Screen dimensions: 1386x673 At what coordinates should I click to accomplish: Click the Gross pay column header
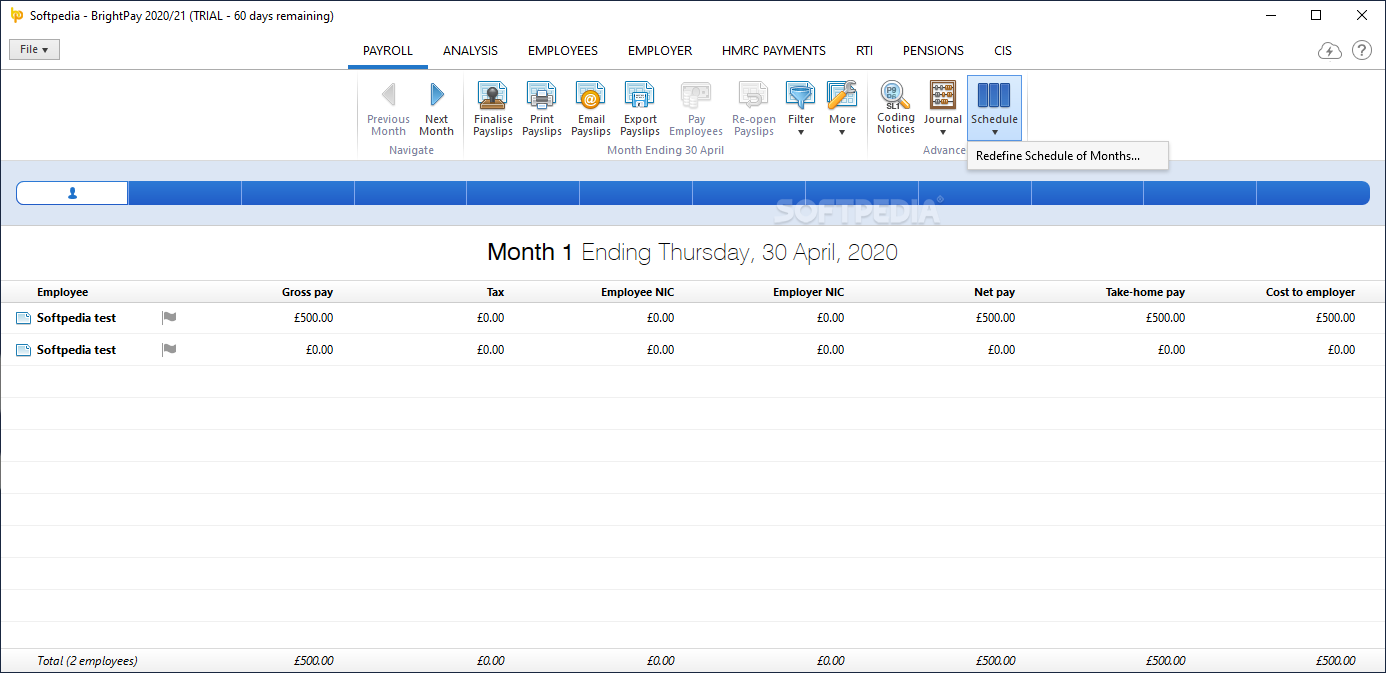pyautogui.click(x=307, y=292)
